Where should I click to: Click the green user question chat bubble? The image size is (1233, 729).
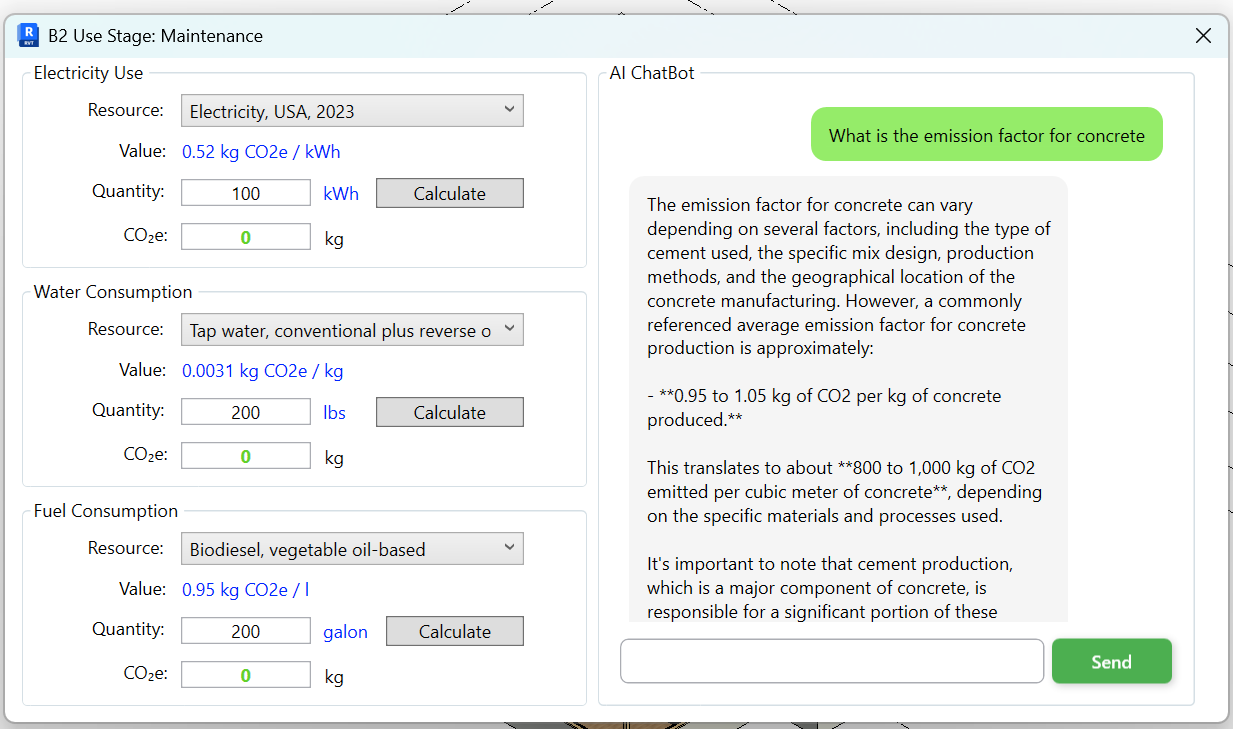click(986, 135)
